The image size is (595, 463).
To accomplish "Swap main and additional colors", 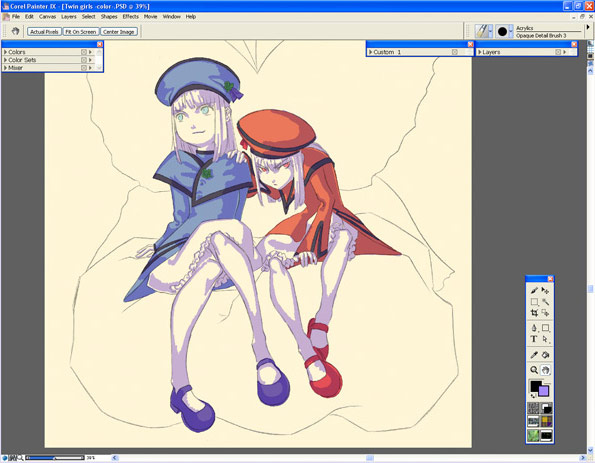I will coord(533,396).
